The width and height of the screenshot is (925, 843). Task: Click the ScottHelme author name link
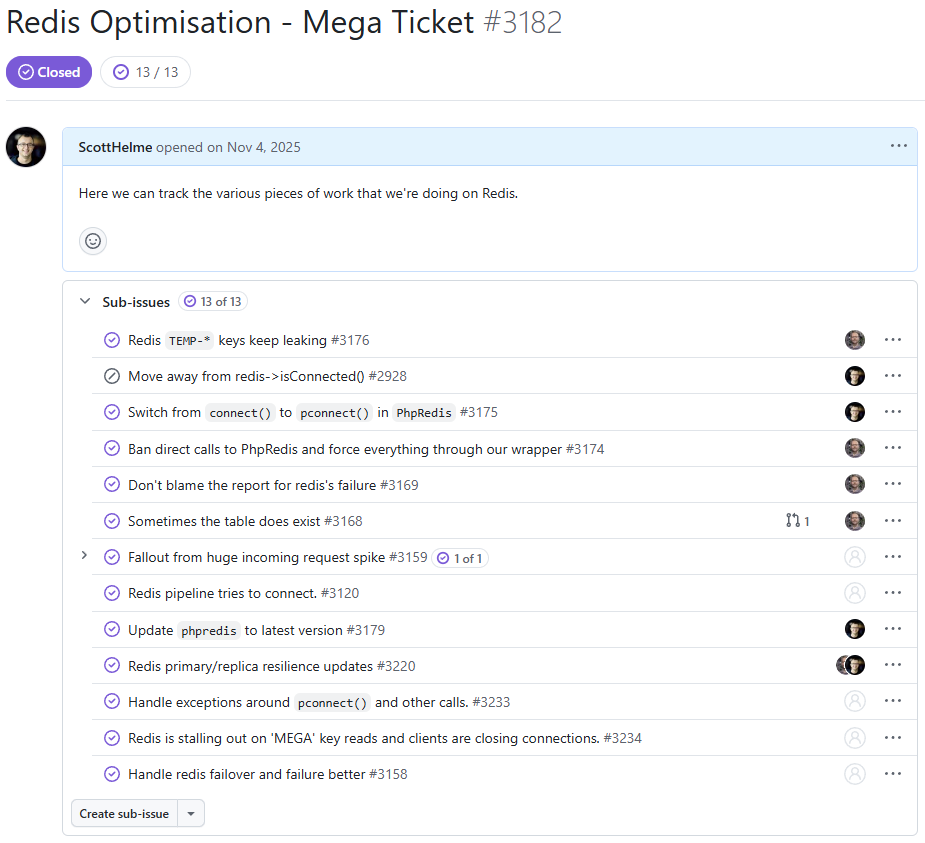(115, 147)
